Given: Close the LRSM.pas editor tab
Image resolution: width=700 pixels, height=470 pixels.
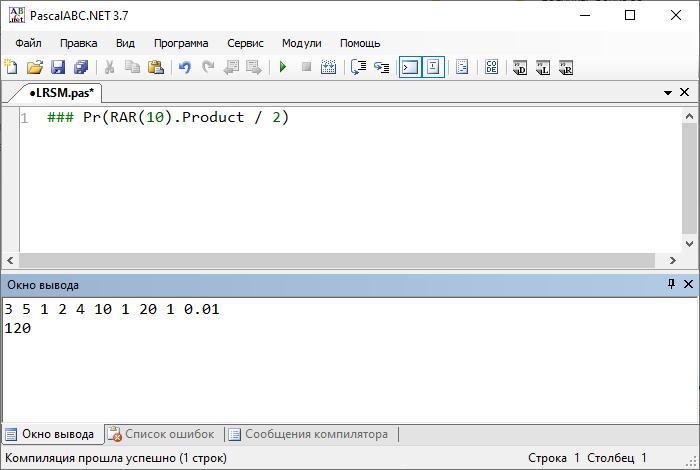Looking at the screenshot, I should tap(684, 92).
